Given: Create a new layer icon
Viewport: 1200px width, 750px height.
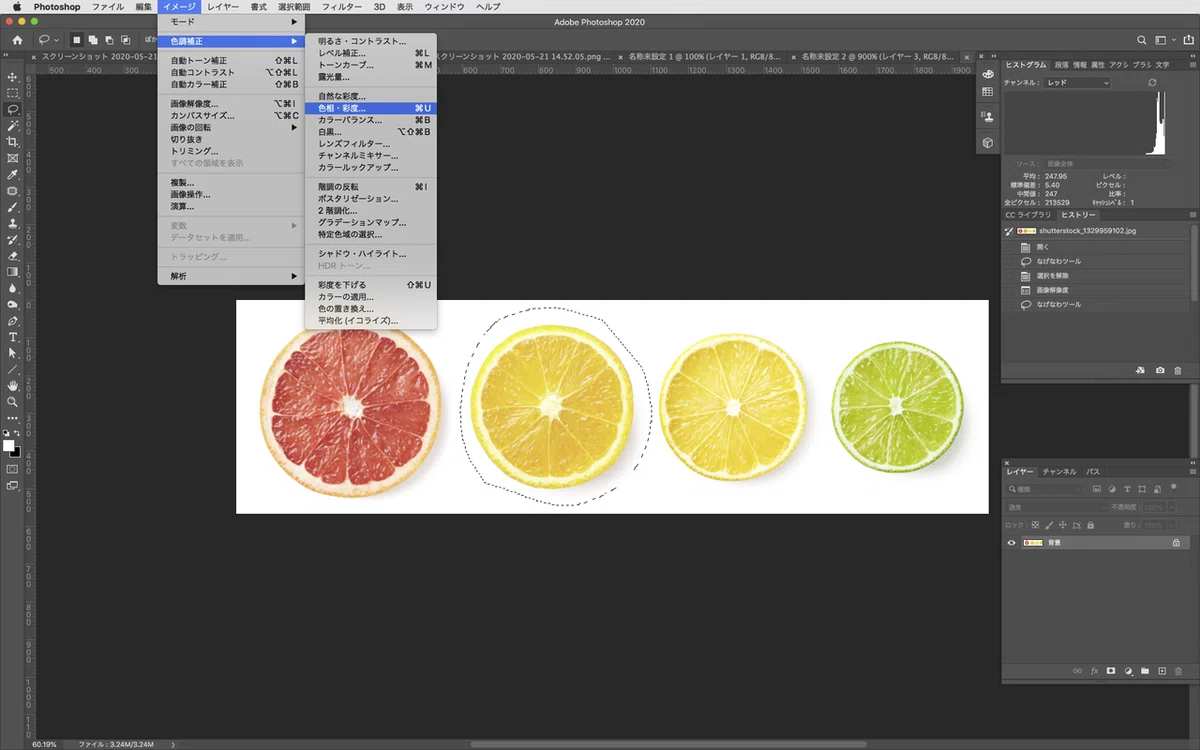Looking at the screenshot, I should click(x=1162, y=671).
